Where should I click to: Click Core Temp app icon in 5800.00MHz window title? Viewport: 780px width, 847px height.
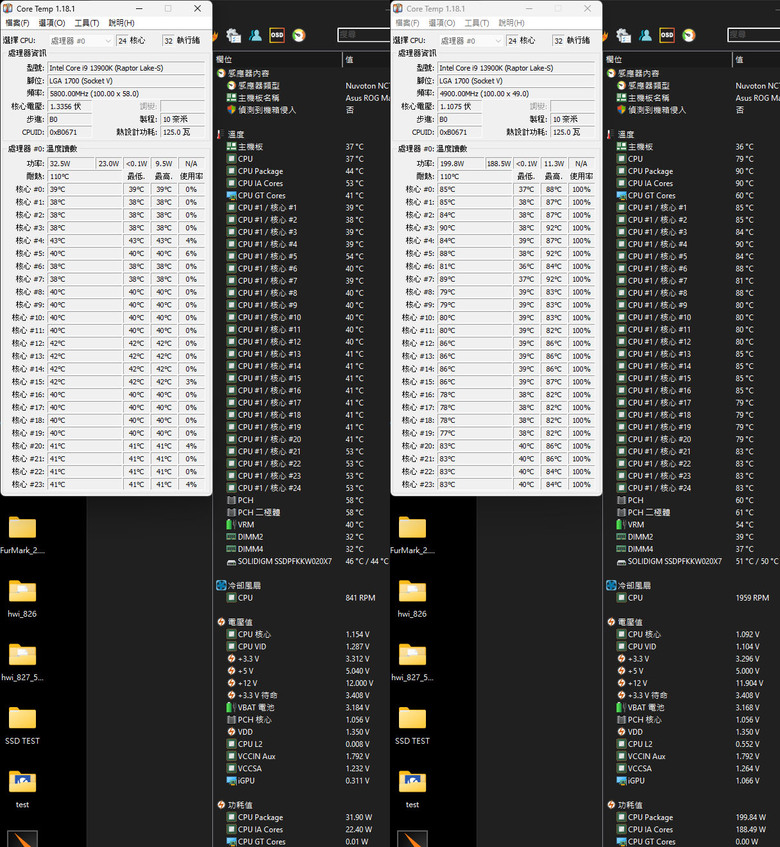coord(8,8)
